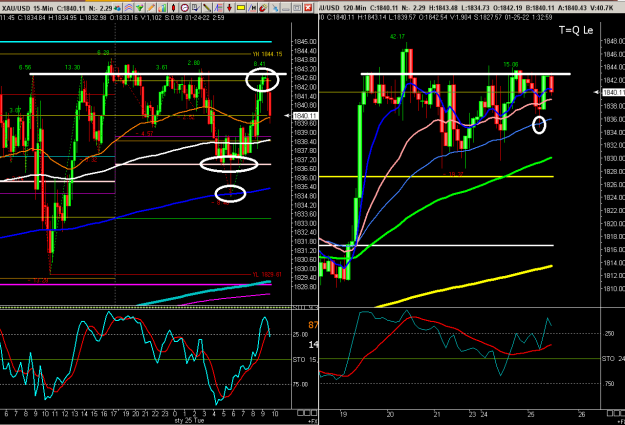Click the 1845.00 level on 15-Min price axis
The height and width of the screenshot is (425, 625).
(x=305, y=41)
